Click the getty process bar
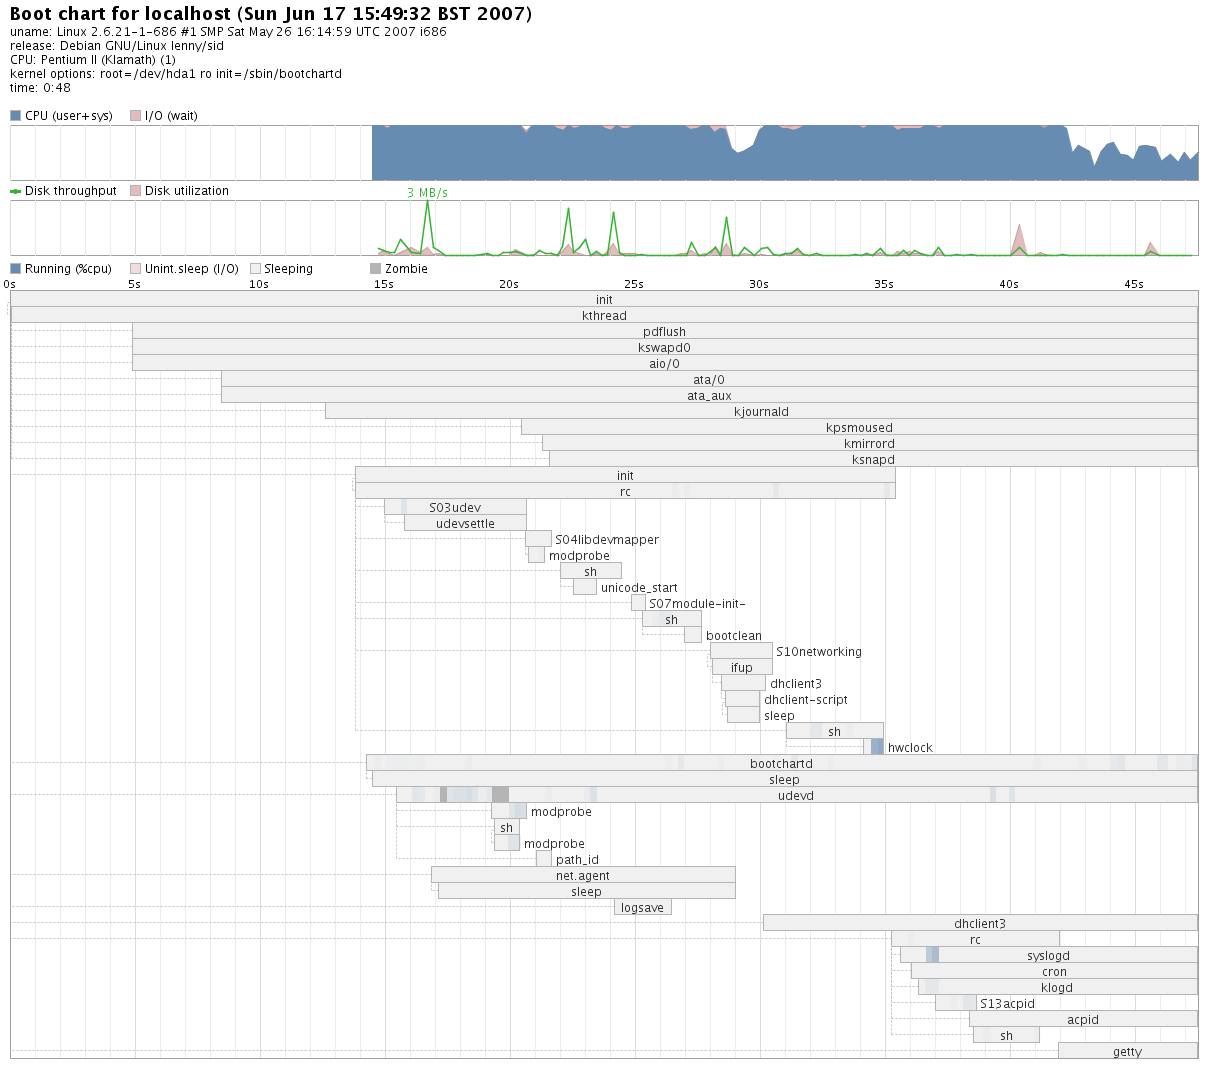This screenshot has height=1068, width=1208. click(x=1127, y=1051)
